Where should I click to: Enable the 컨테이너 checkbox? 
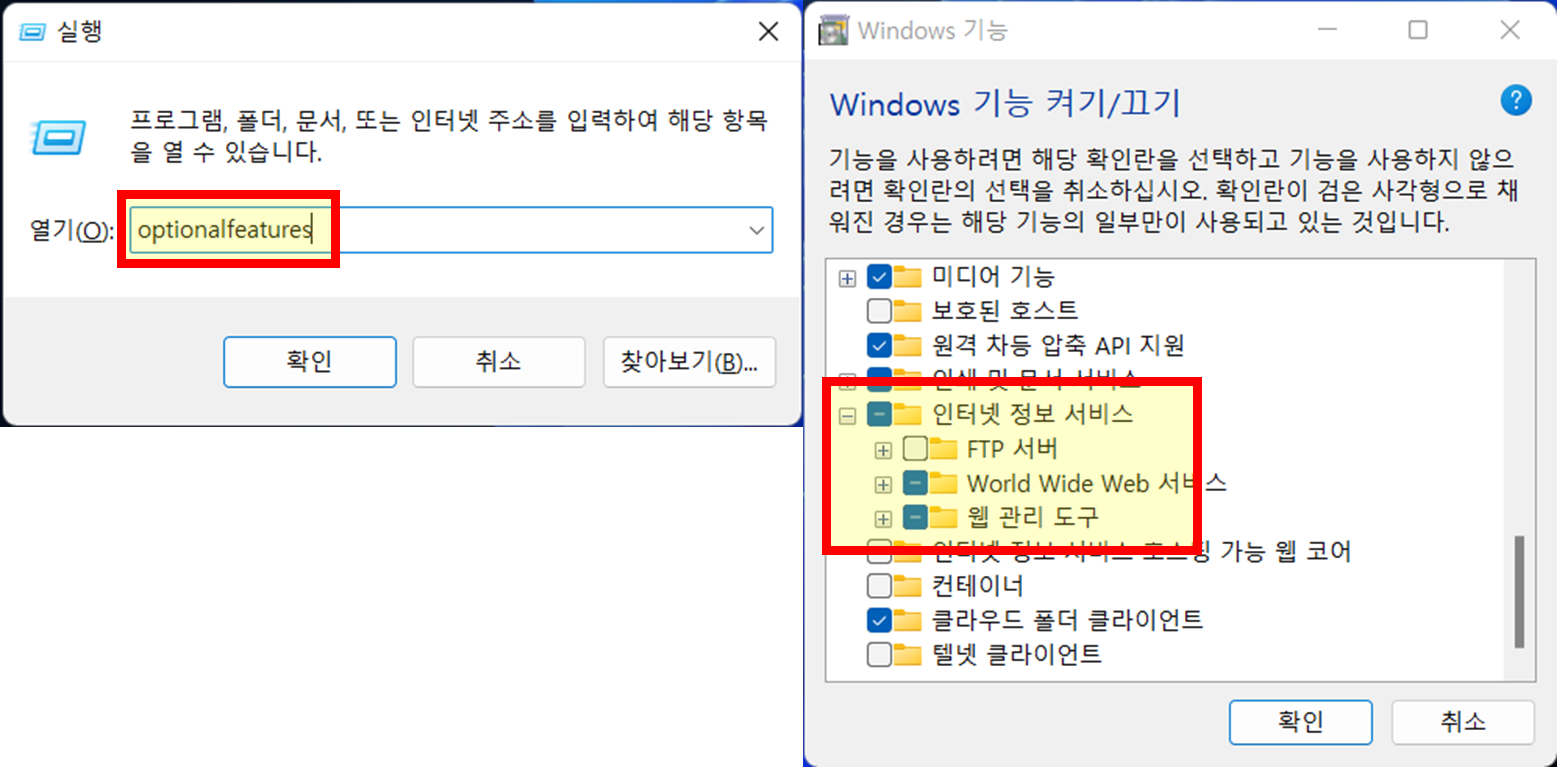(879, 585)
